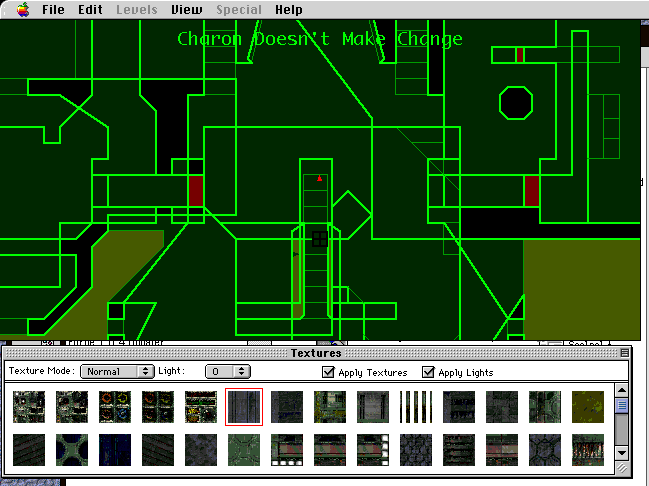This screenshot has width=649, height=486.
Task: Open the File menu
Action: coord(53,10)
